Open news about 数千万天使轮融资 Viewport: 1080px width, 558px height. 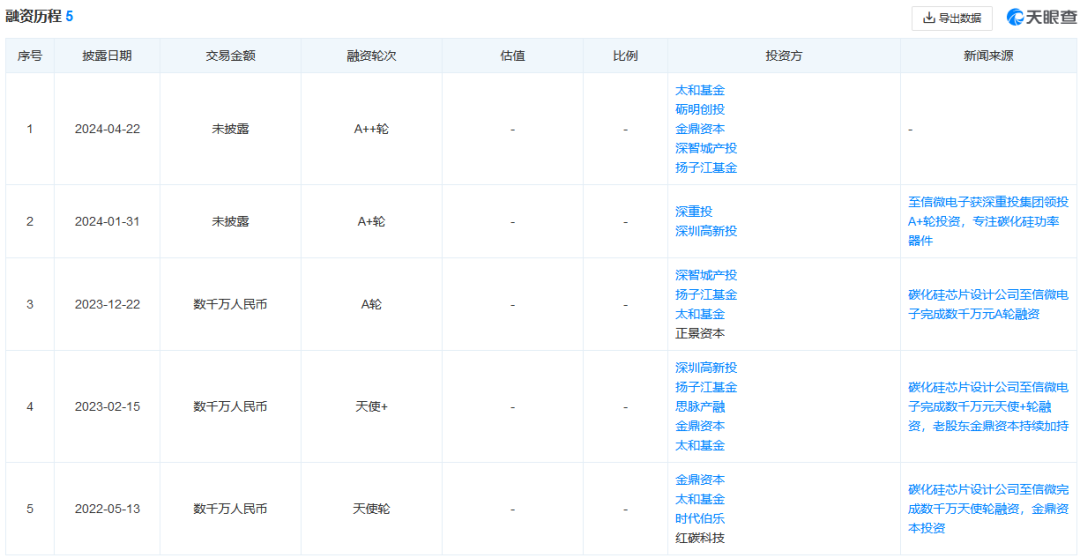click(988, 508)
